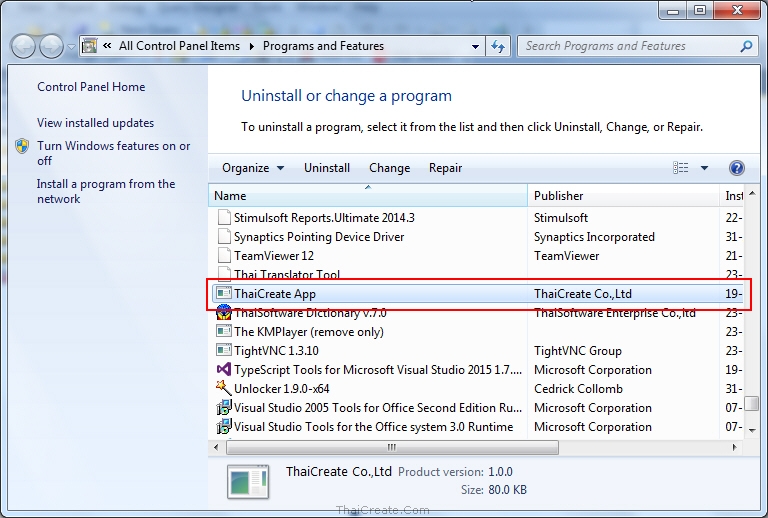Screen dimensions: 768x518
Task: Click the Unlocker wand icon
Action: 224,388
